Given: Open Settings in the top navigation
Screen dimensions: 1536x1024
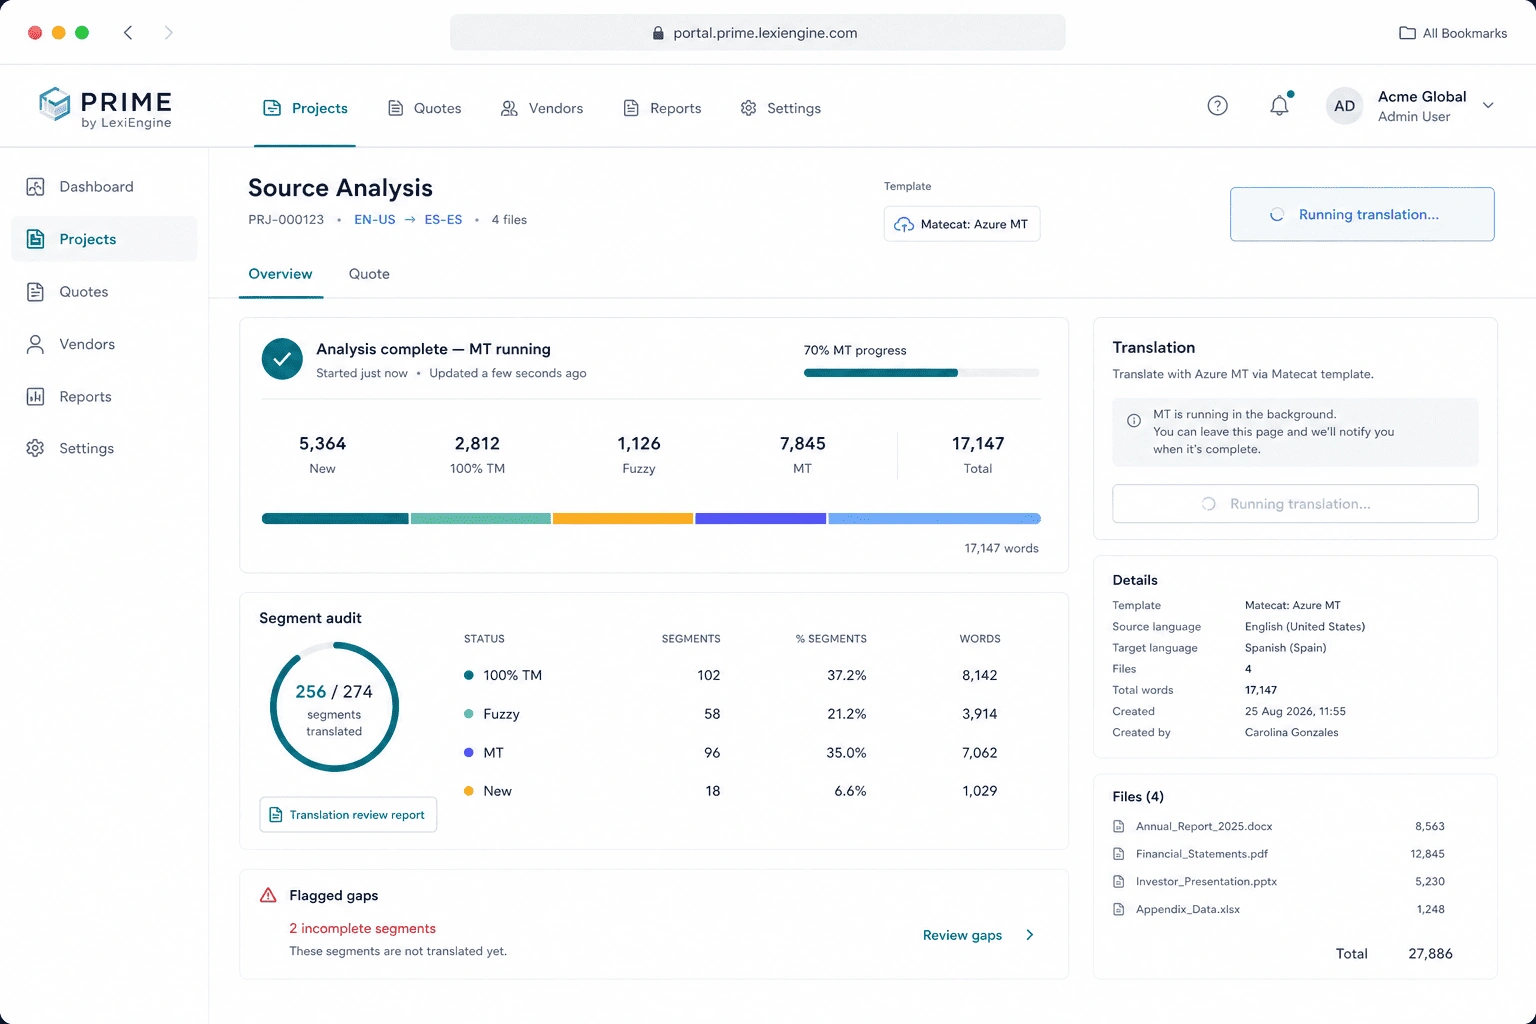Looking at the screenshot, I should tap(781, 108).
